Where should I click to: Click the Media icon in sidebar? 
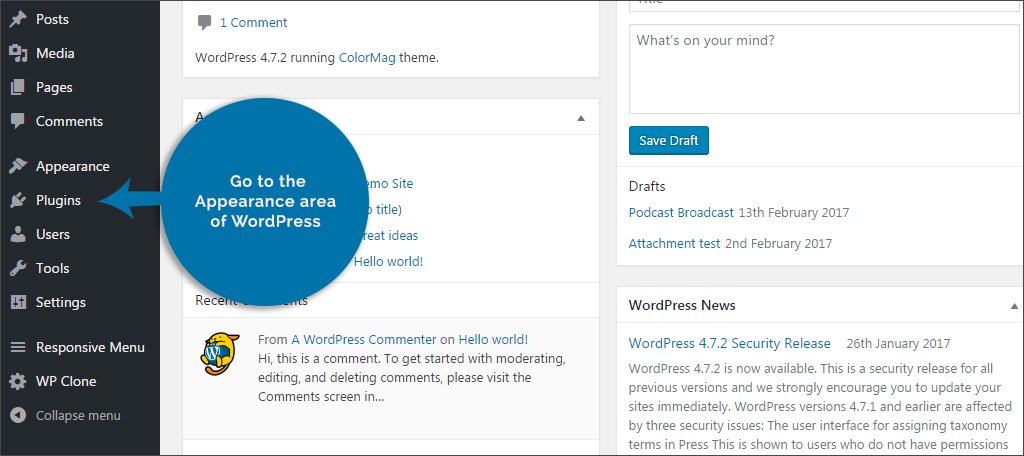(18, 53)
